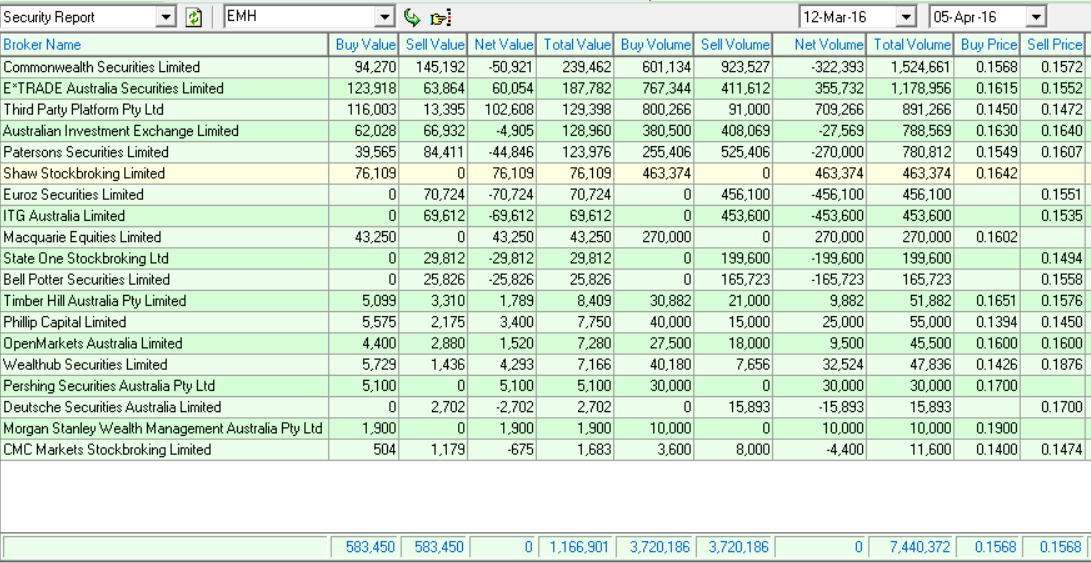This screenshot has width=1091, height=563.
Task: Click Patersons sell value 84,411 cell
Action: [433, 152]
